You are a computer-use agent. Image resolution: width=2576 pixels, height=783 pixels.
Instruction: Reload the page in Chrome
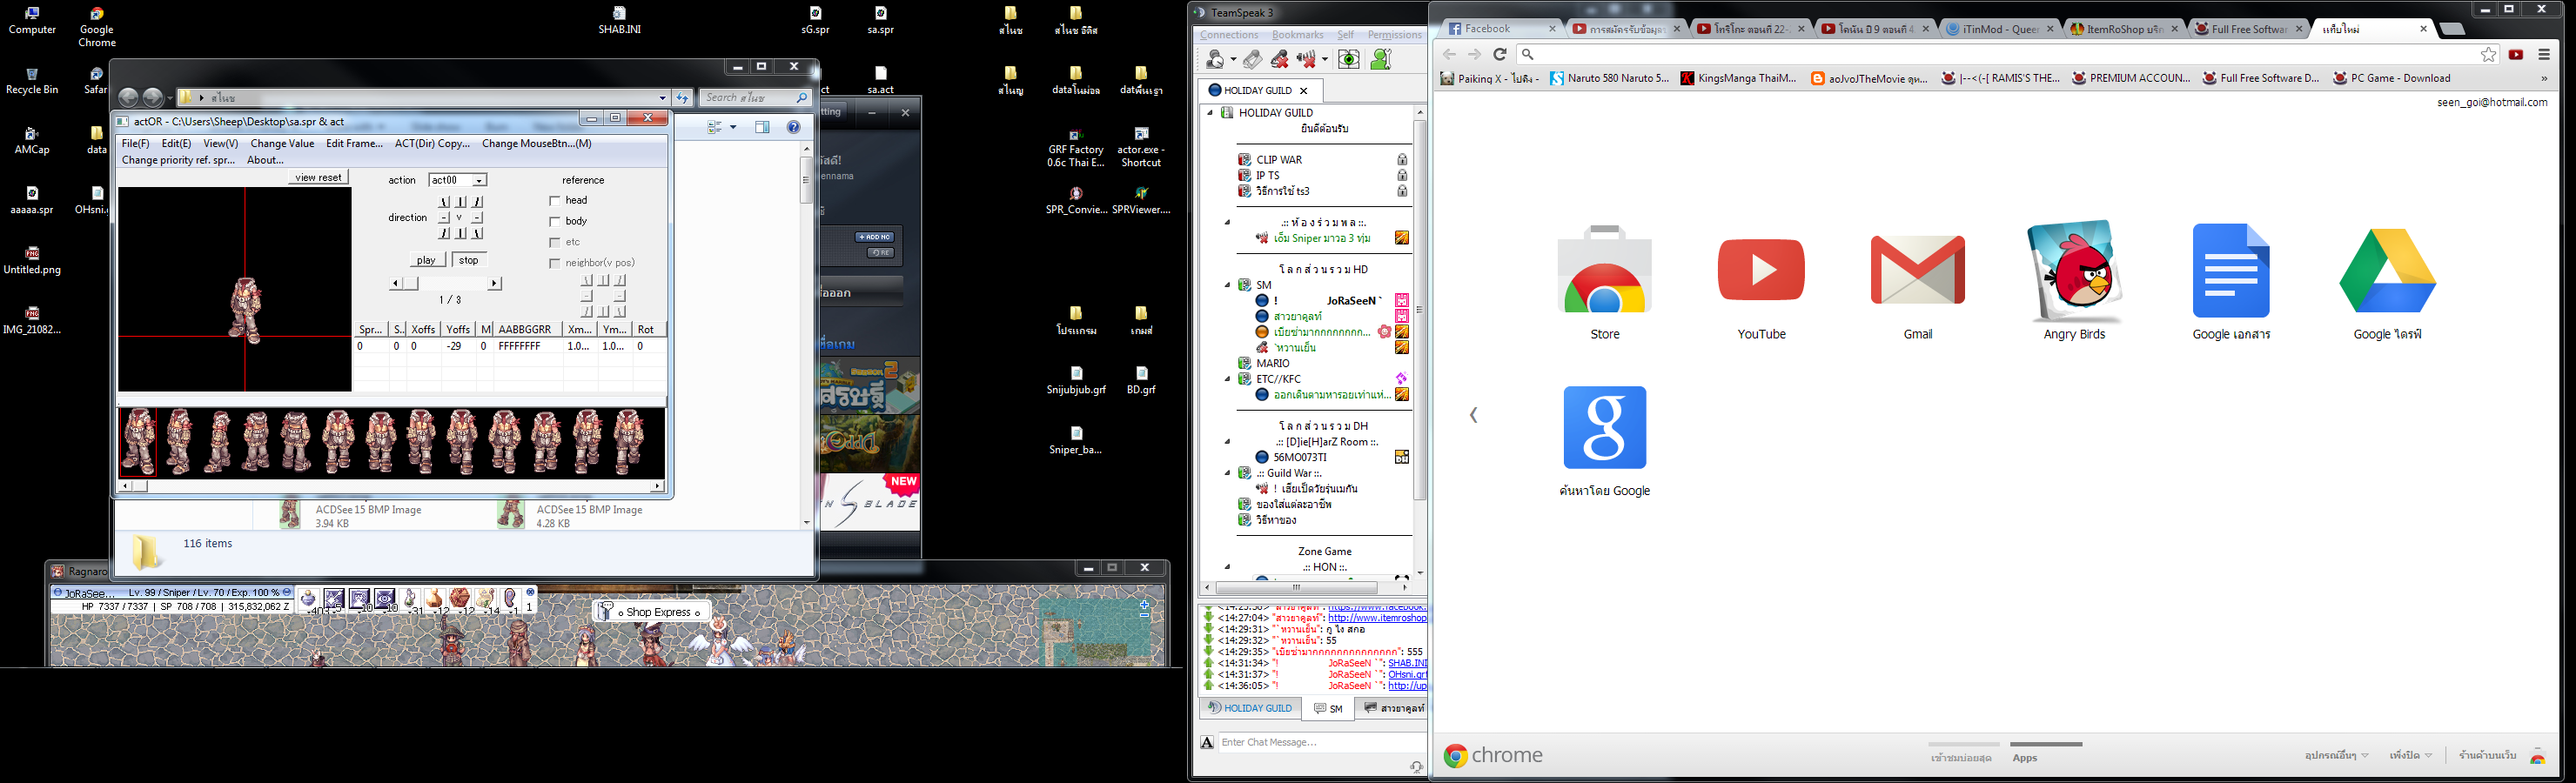coord(1499,55)
